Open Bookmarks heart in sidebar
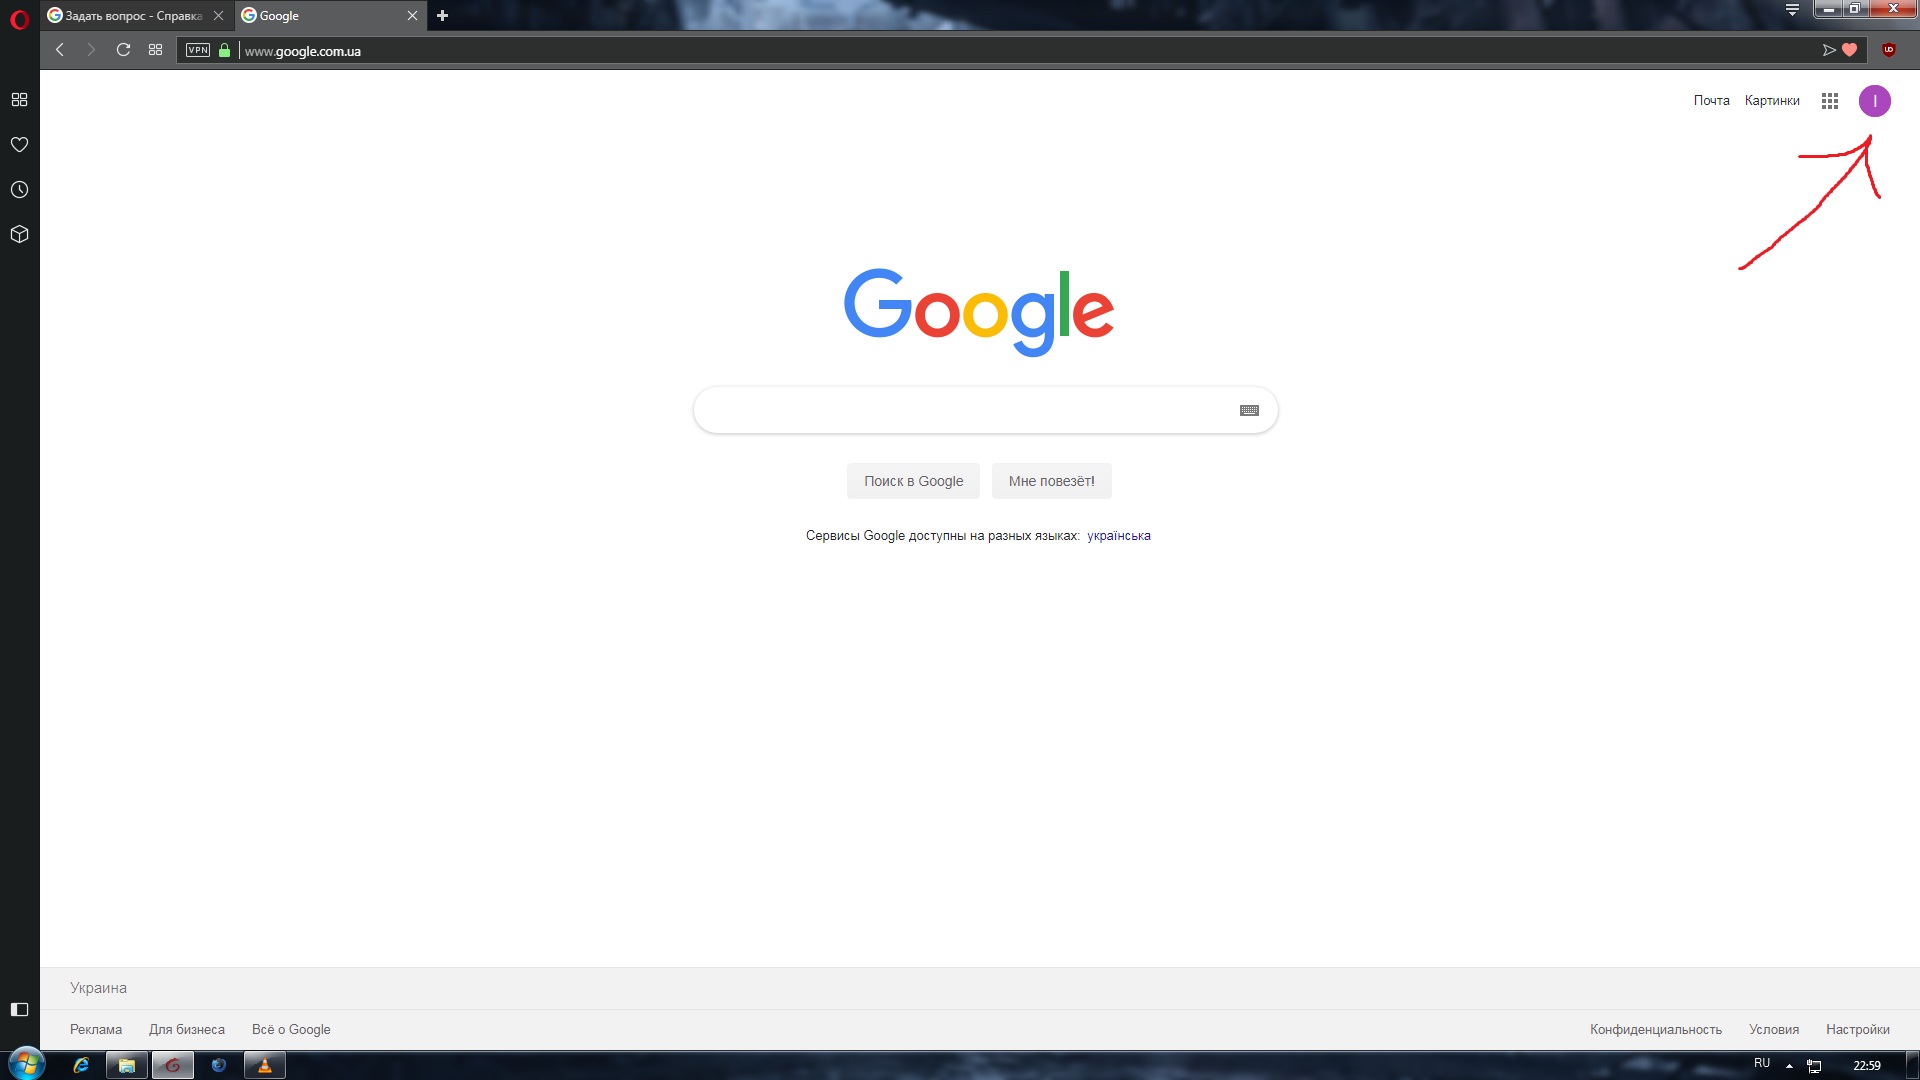 [19, 145]
